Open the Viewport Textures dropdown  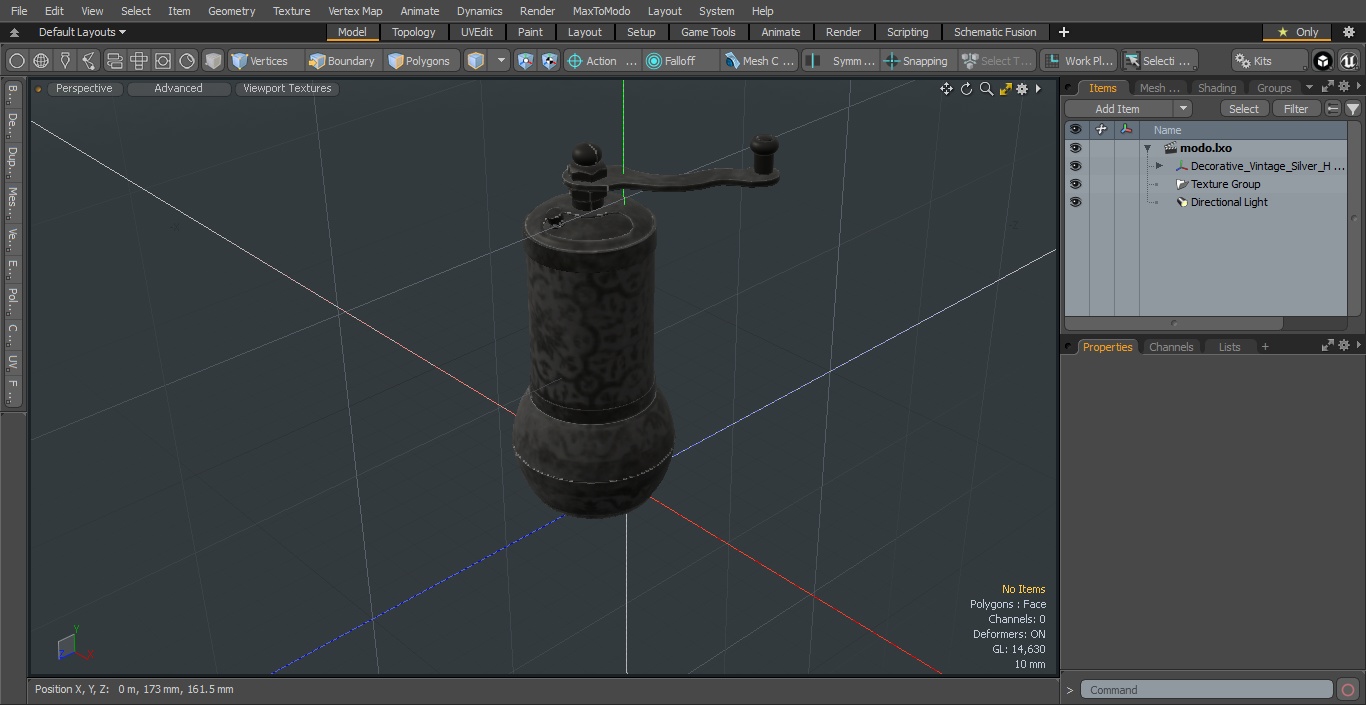(287, 88)
